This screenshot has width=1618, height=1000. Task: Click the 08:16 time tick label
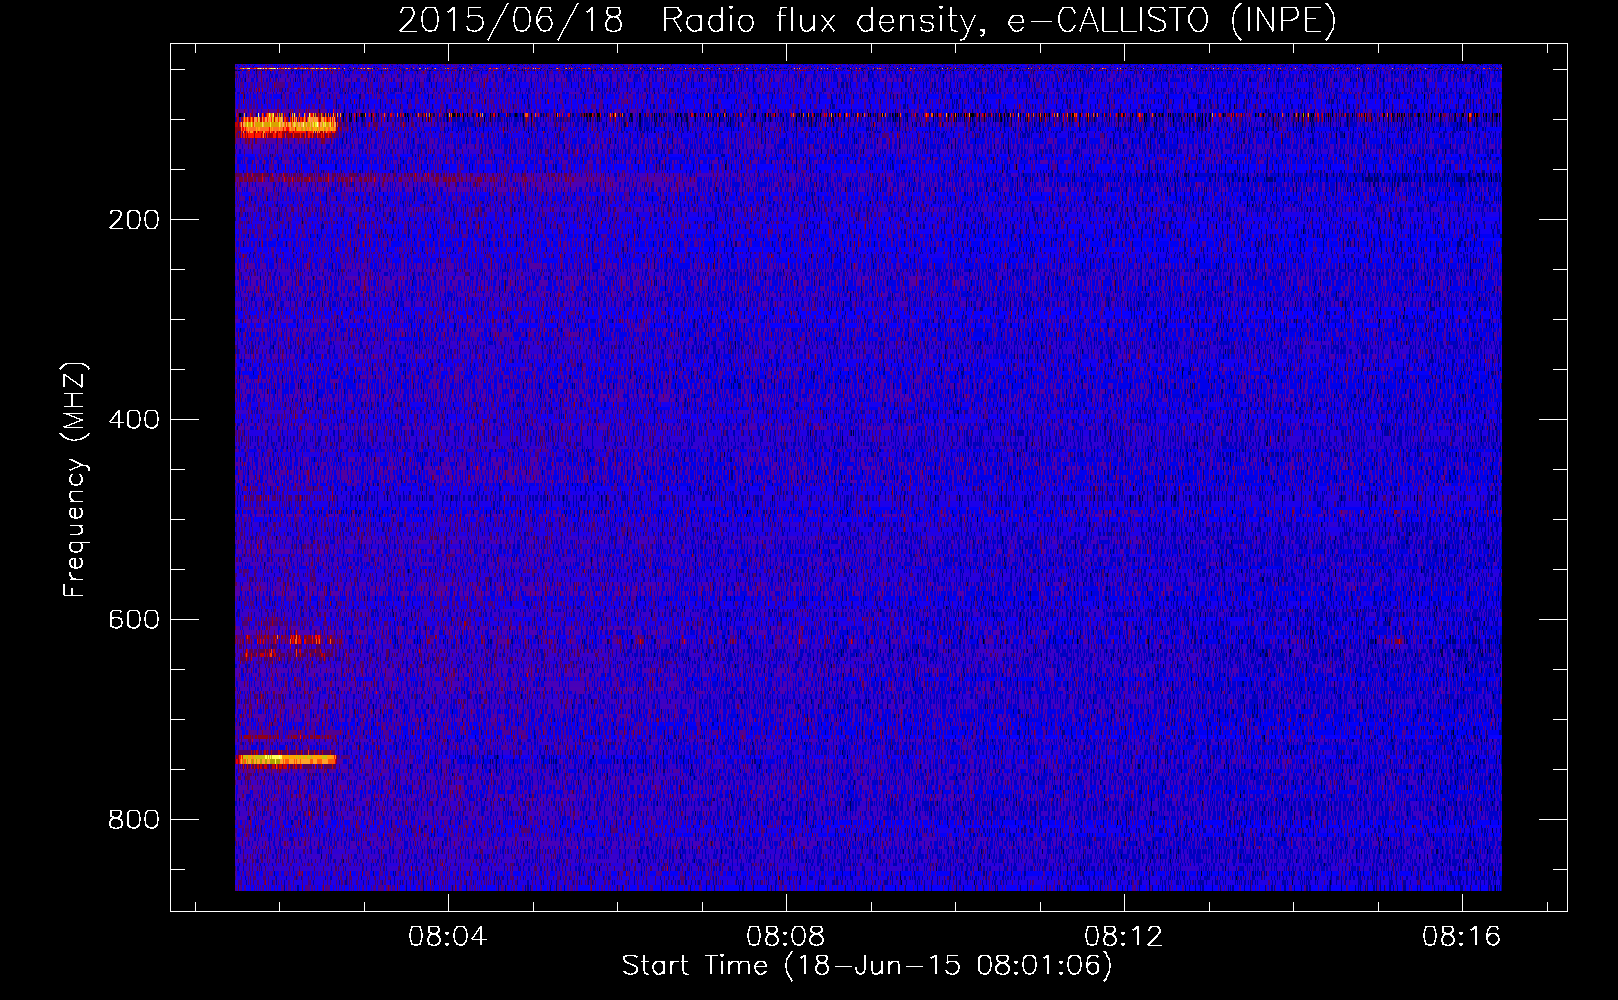point(1462,937)
